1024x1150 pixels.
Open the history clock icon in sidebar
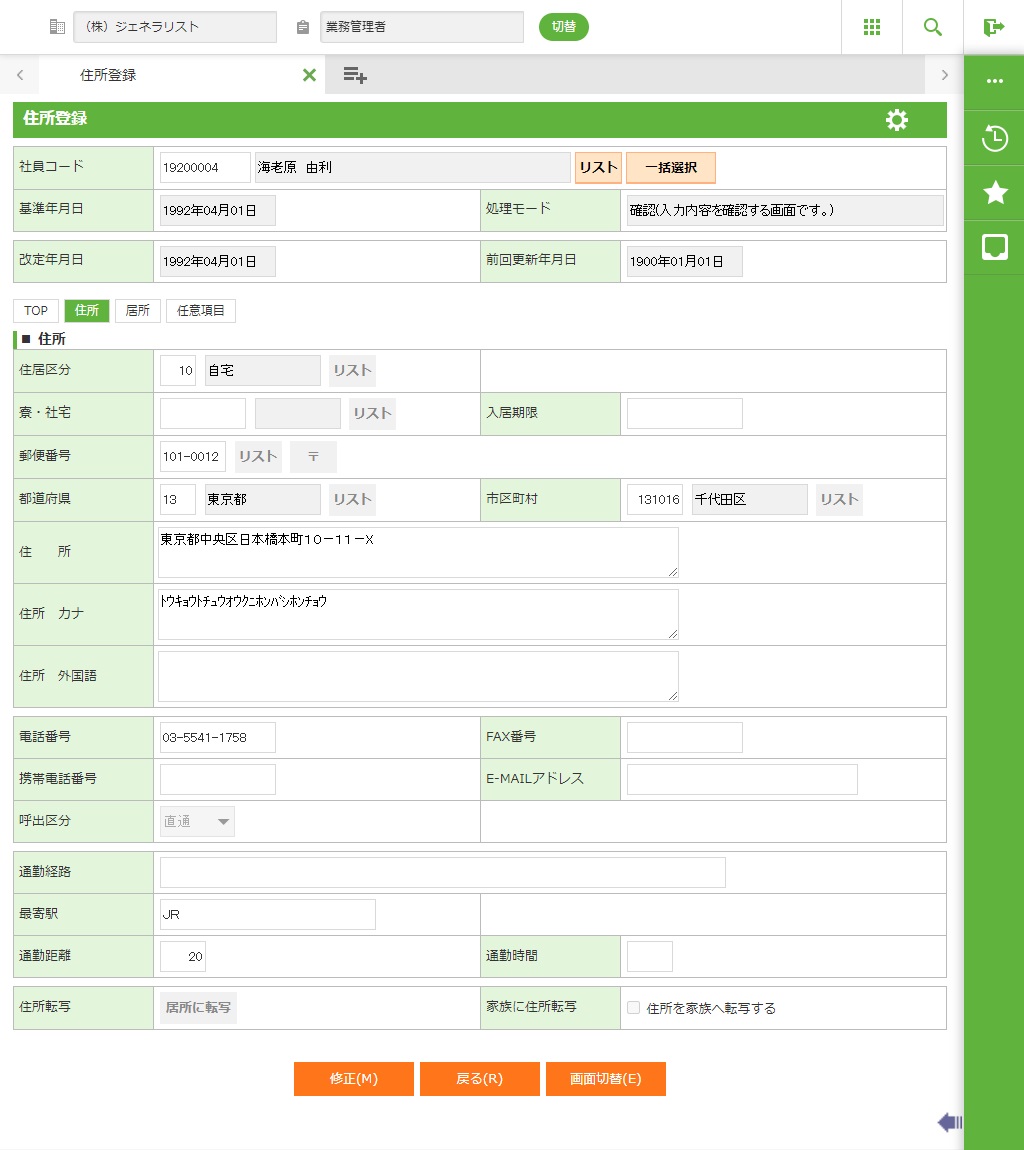click(x=994, y=138)
